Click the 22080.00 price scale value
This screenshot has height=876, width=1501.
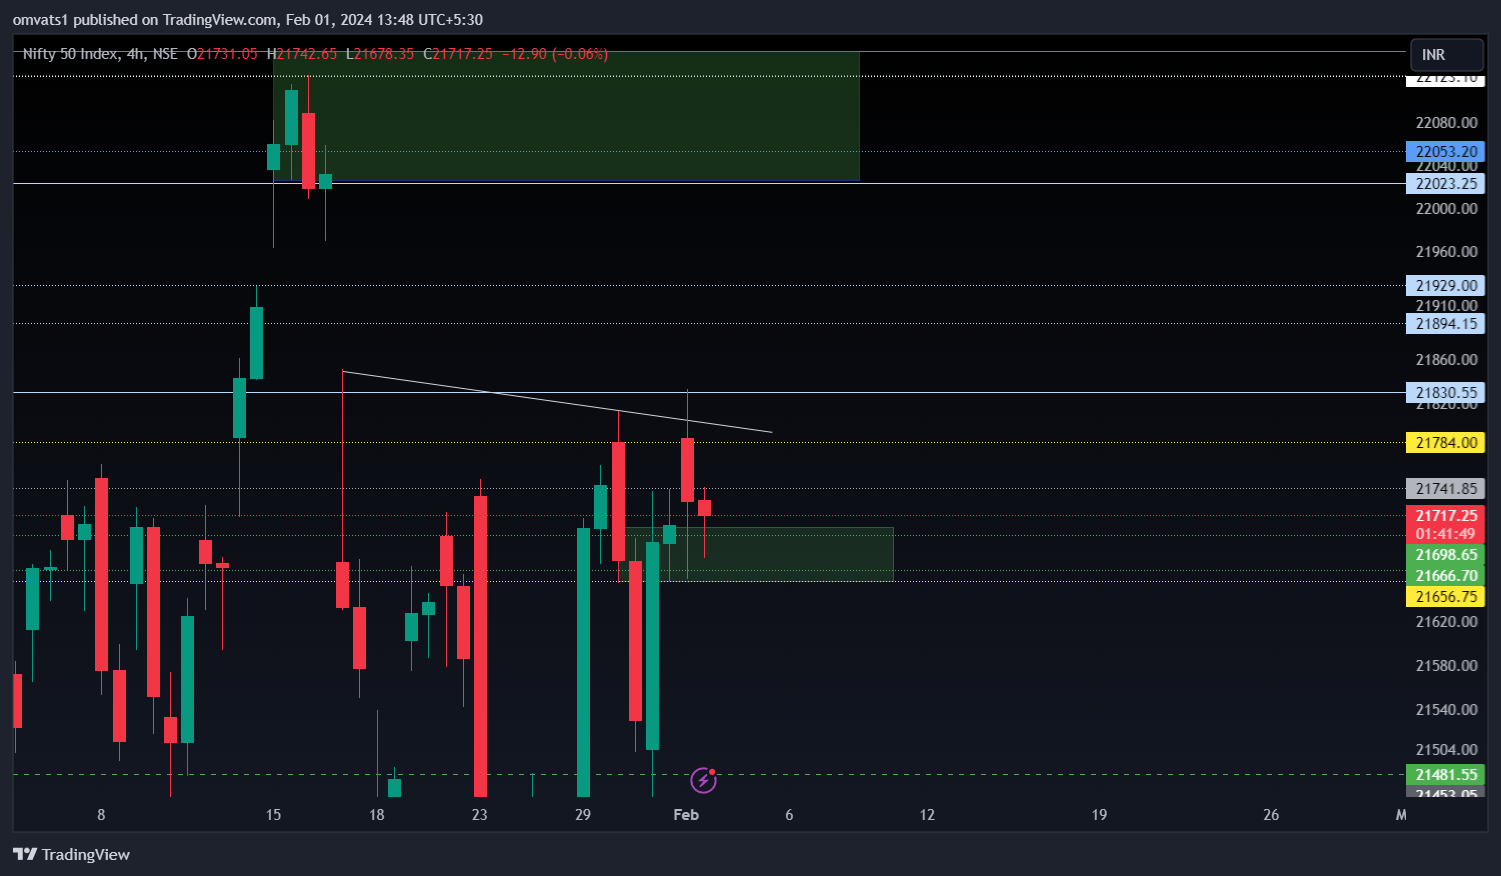tap(1446, 123)
